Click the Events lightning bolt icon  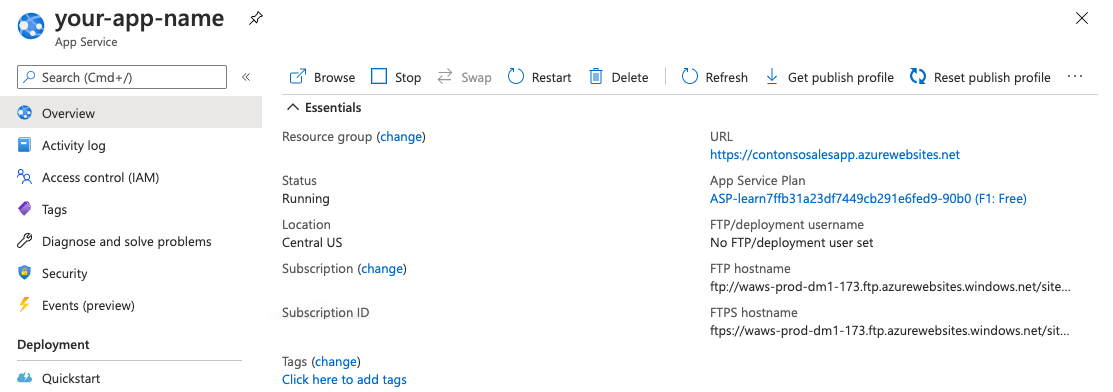click(25, 305)
